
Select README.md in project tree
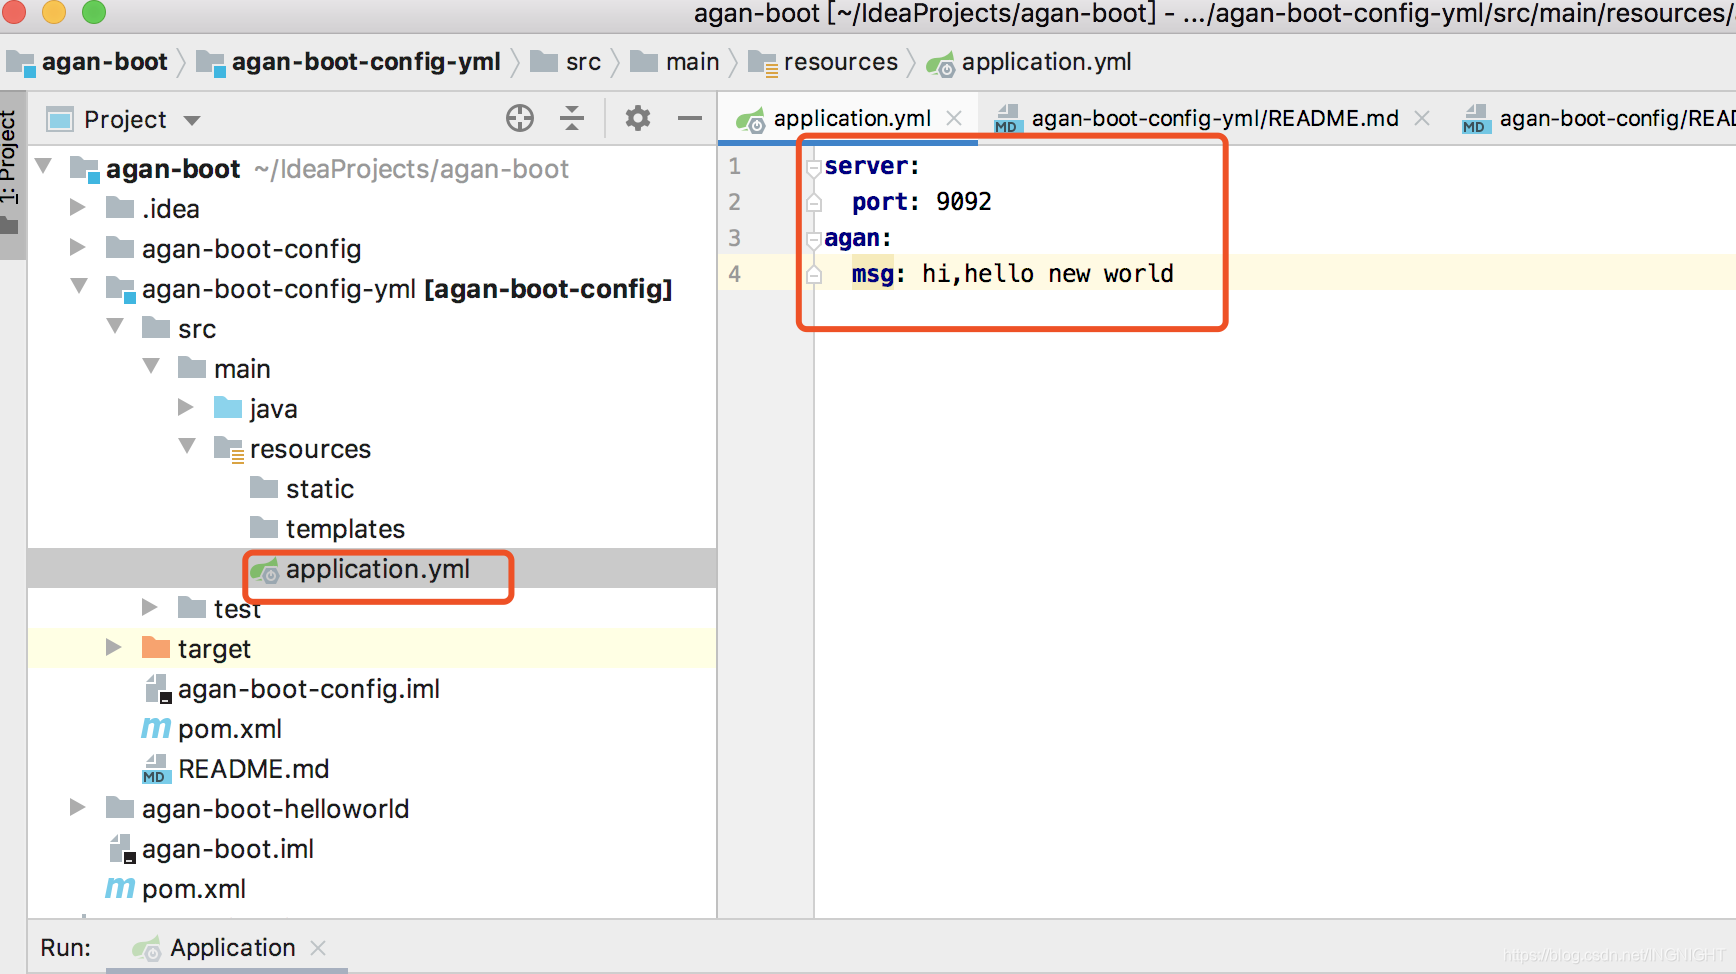(253, 769)
